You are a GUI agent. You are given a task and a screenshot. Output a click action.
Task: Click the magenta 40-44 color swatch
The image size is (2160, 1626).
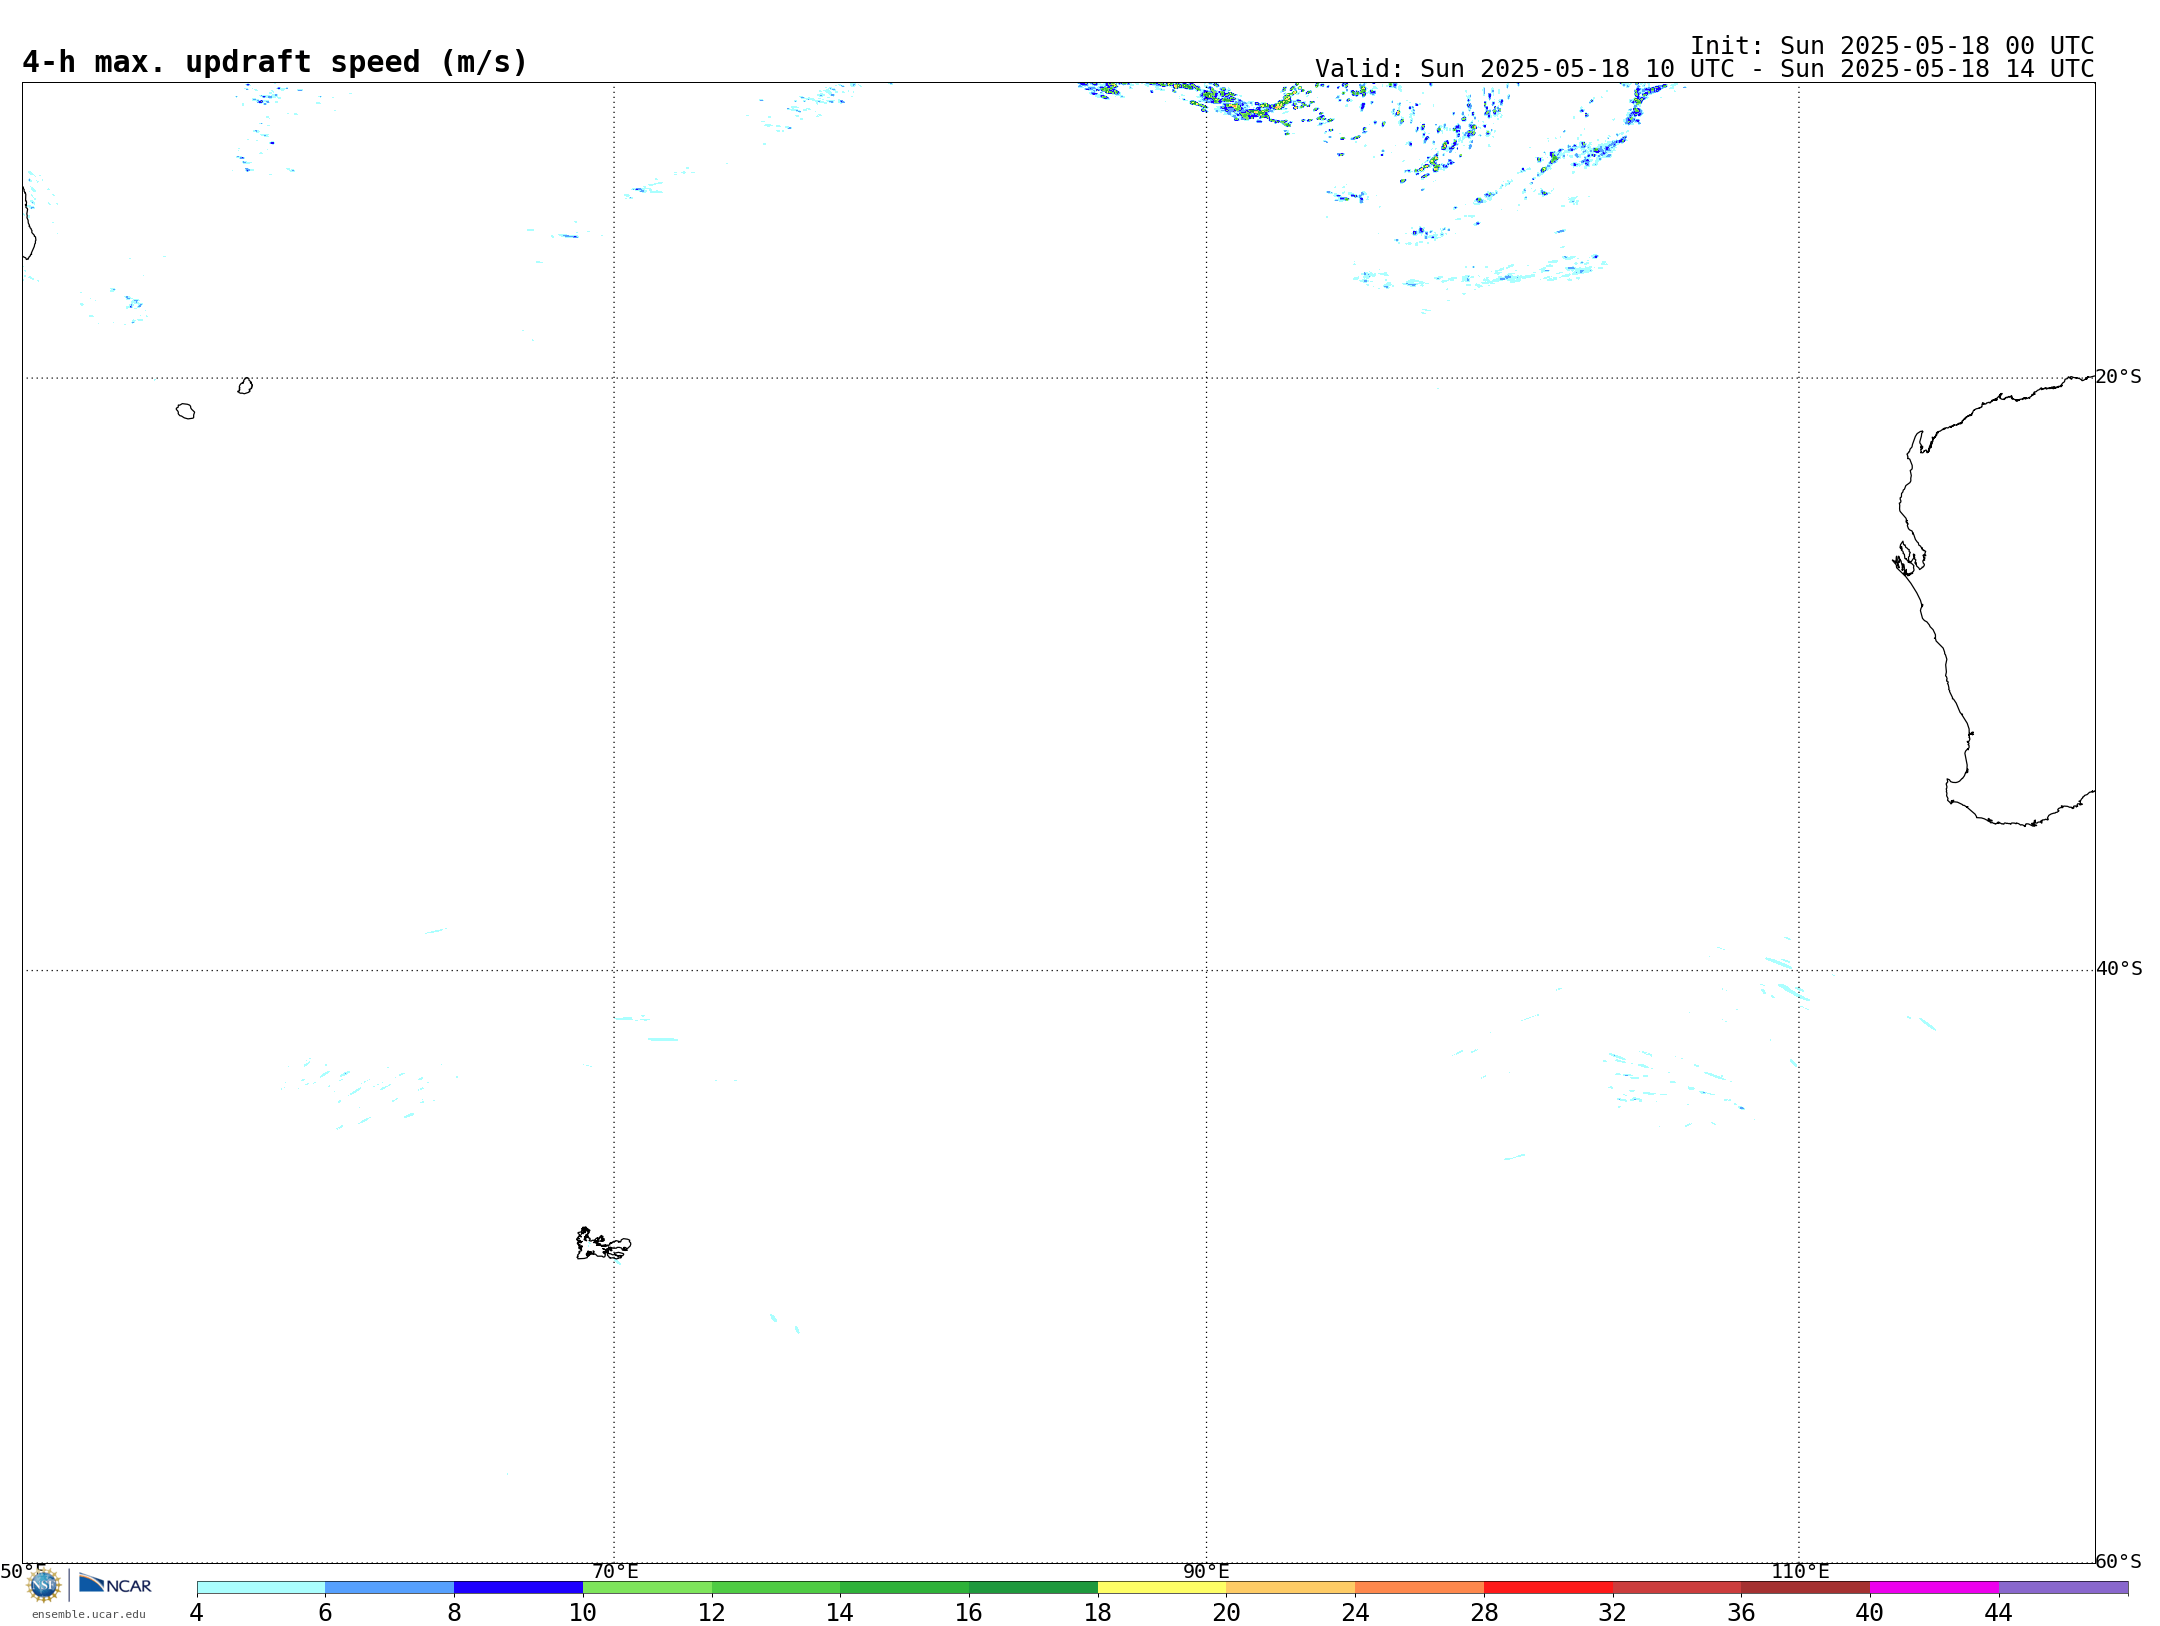1934,1587
